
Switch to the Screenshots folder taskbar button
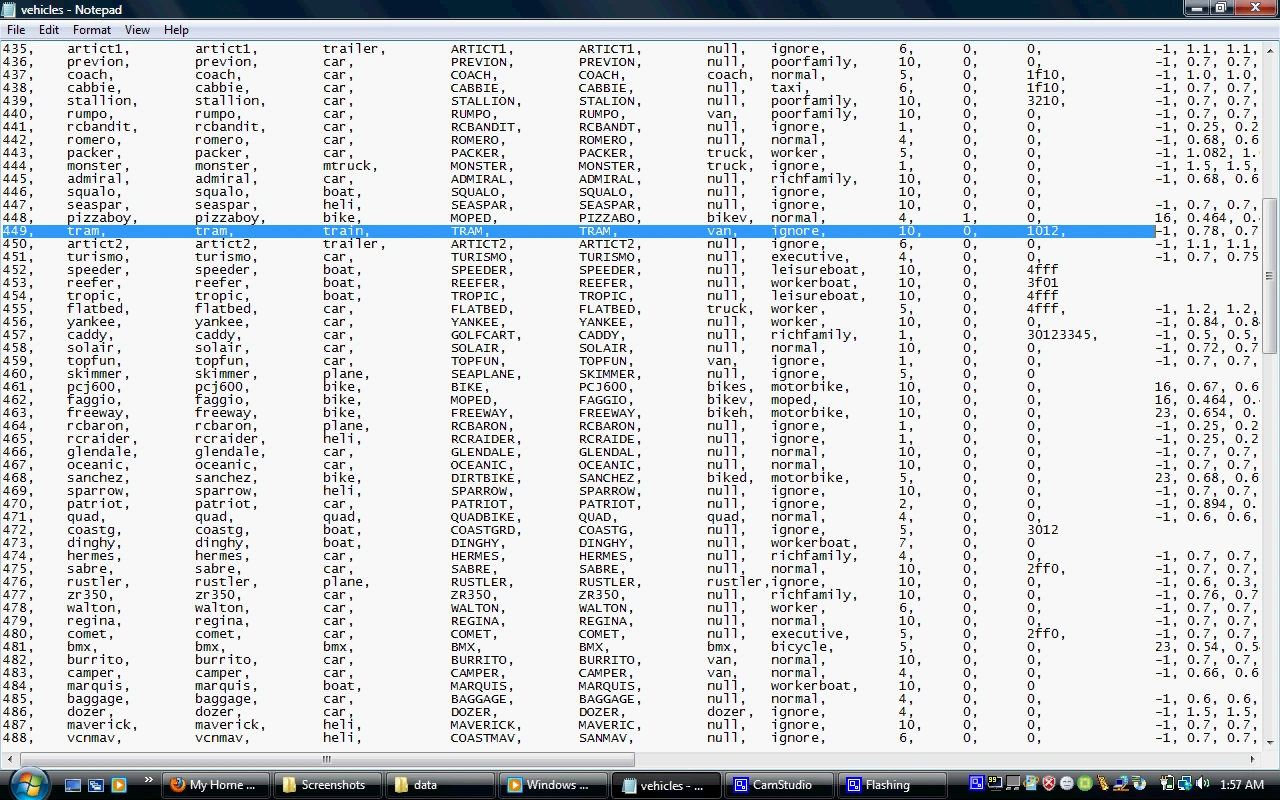pyautogui.click(x=325, y=785)
